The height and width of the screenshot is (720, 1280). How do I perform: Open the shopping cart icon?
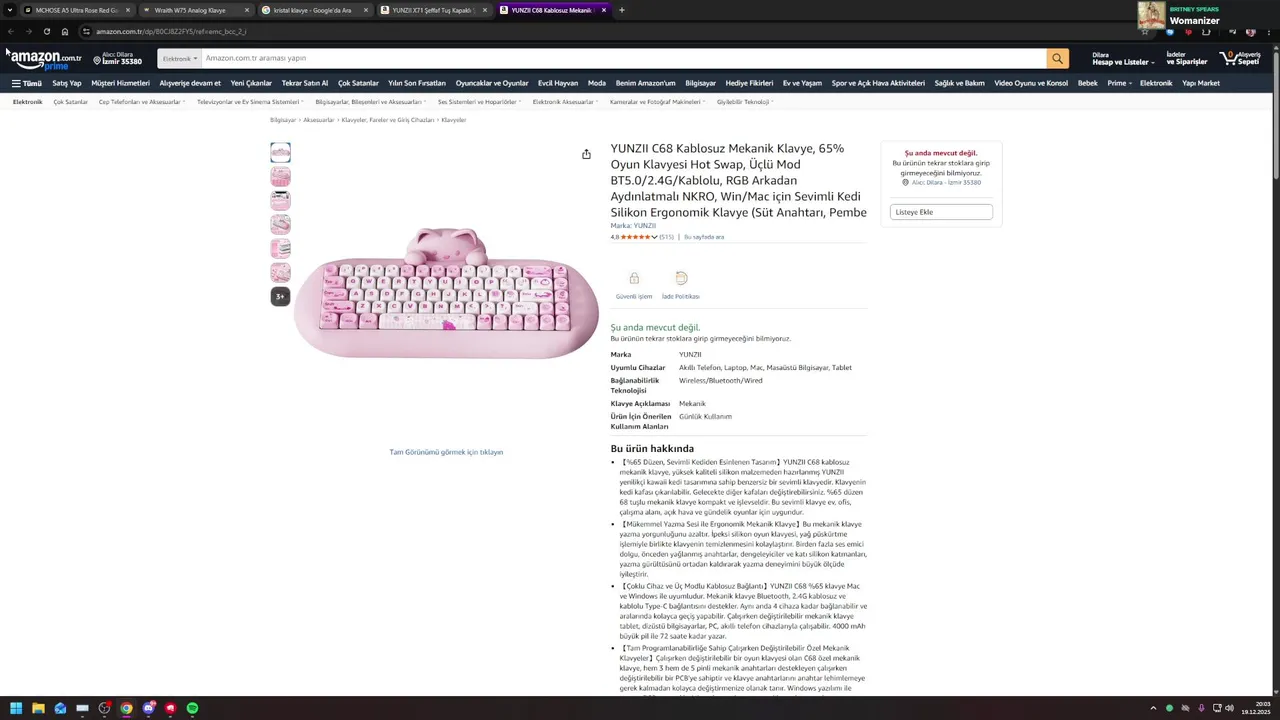(1239, 59)
